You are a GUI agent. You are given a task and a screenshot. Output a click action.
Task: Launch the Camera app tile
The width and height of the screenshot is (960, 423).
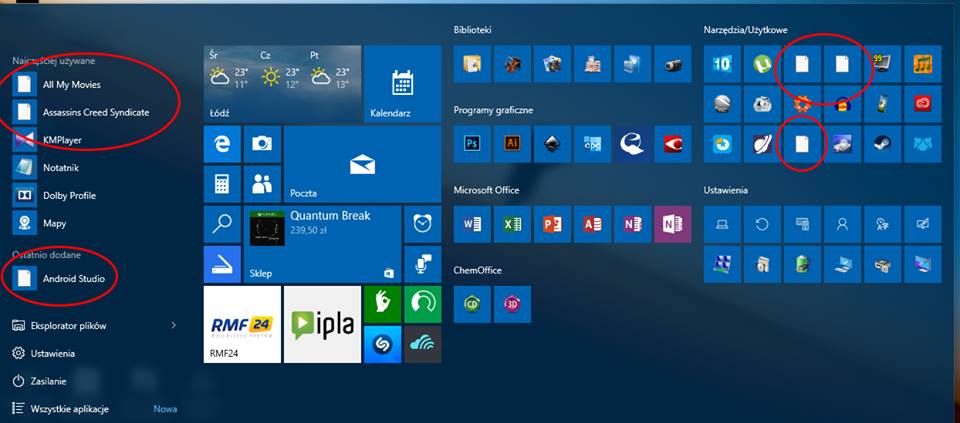[x=262, y=144]
